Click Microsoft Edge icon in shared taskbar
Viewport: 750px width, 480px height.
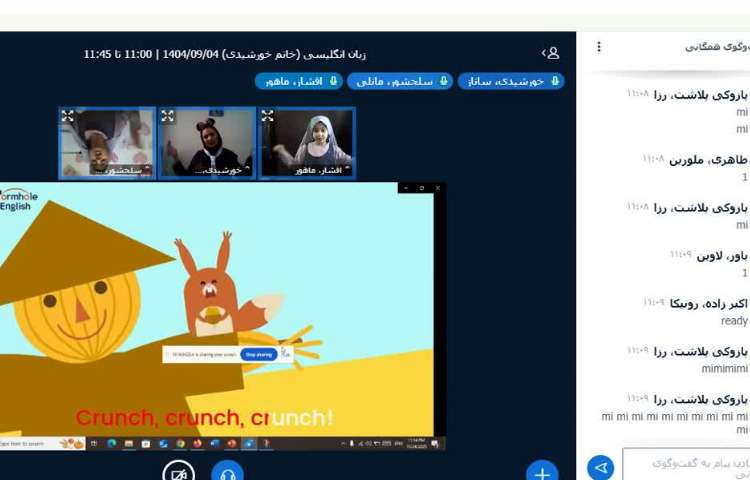pyautogui.click(x=112, y=444)
